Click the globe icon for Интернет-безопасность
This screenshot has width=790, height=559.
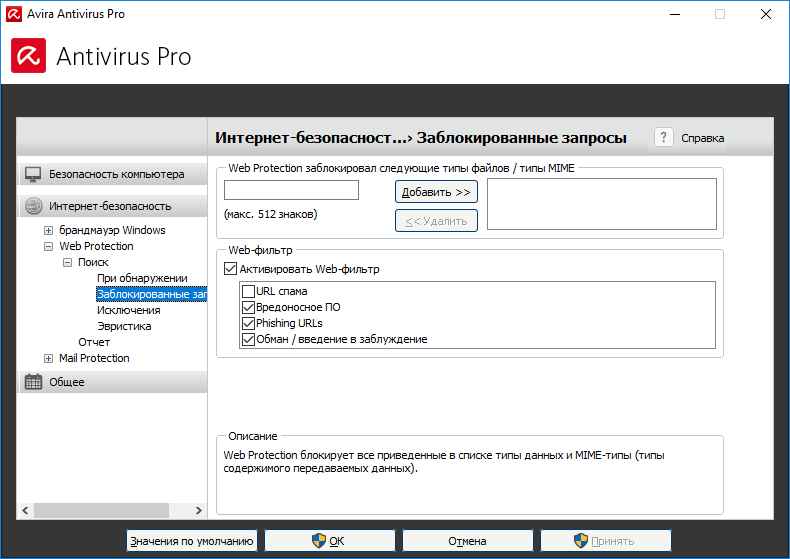tap(34, 206)
